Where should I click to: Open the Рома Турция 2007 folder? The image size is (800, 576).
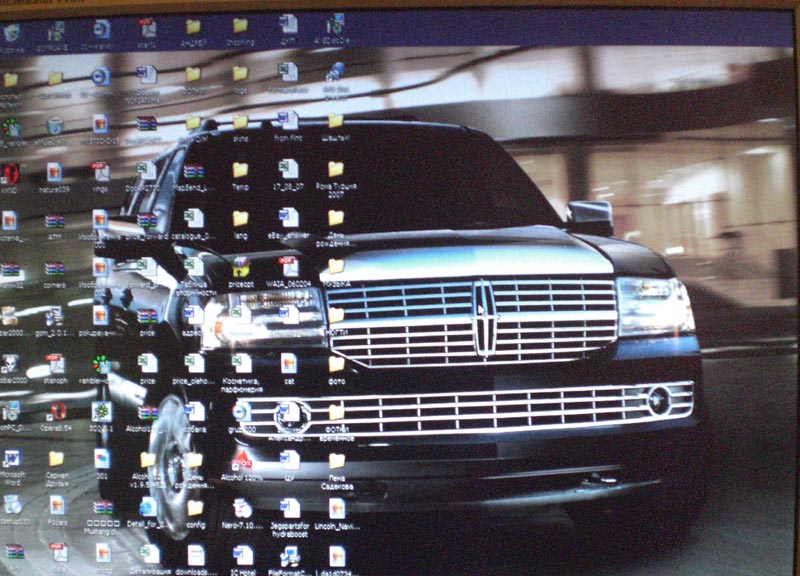pyautogui.click(x=336, y=170)
